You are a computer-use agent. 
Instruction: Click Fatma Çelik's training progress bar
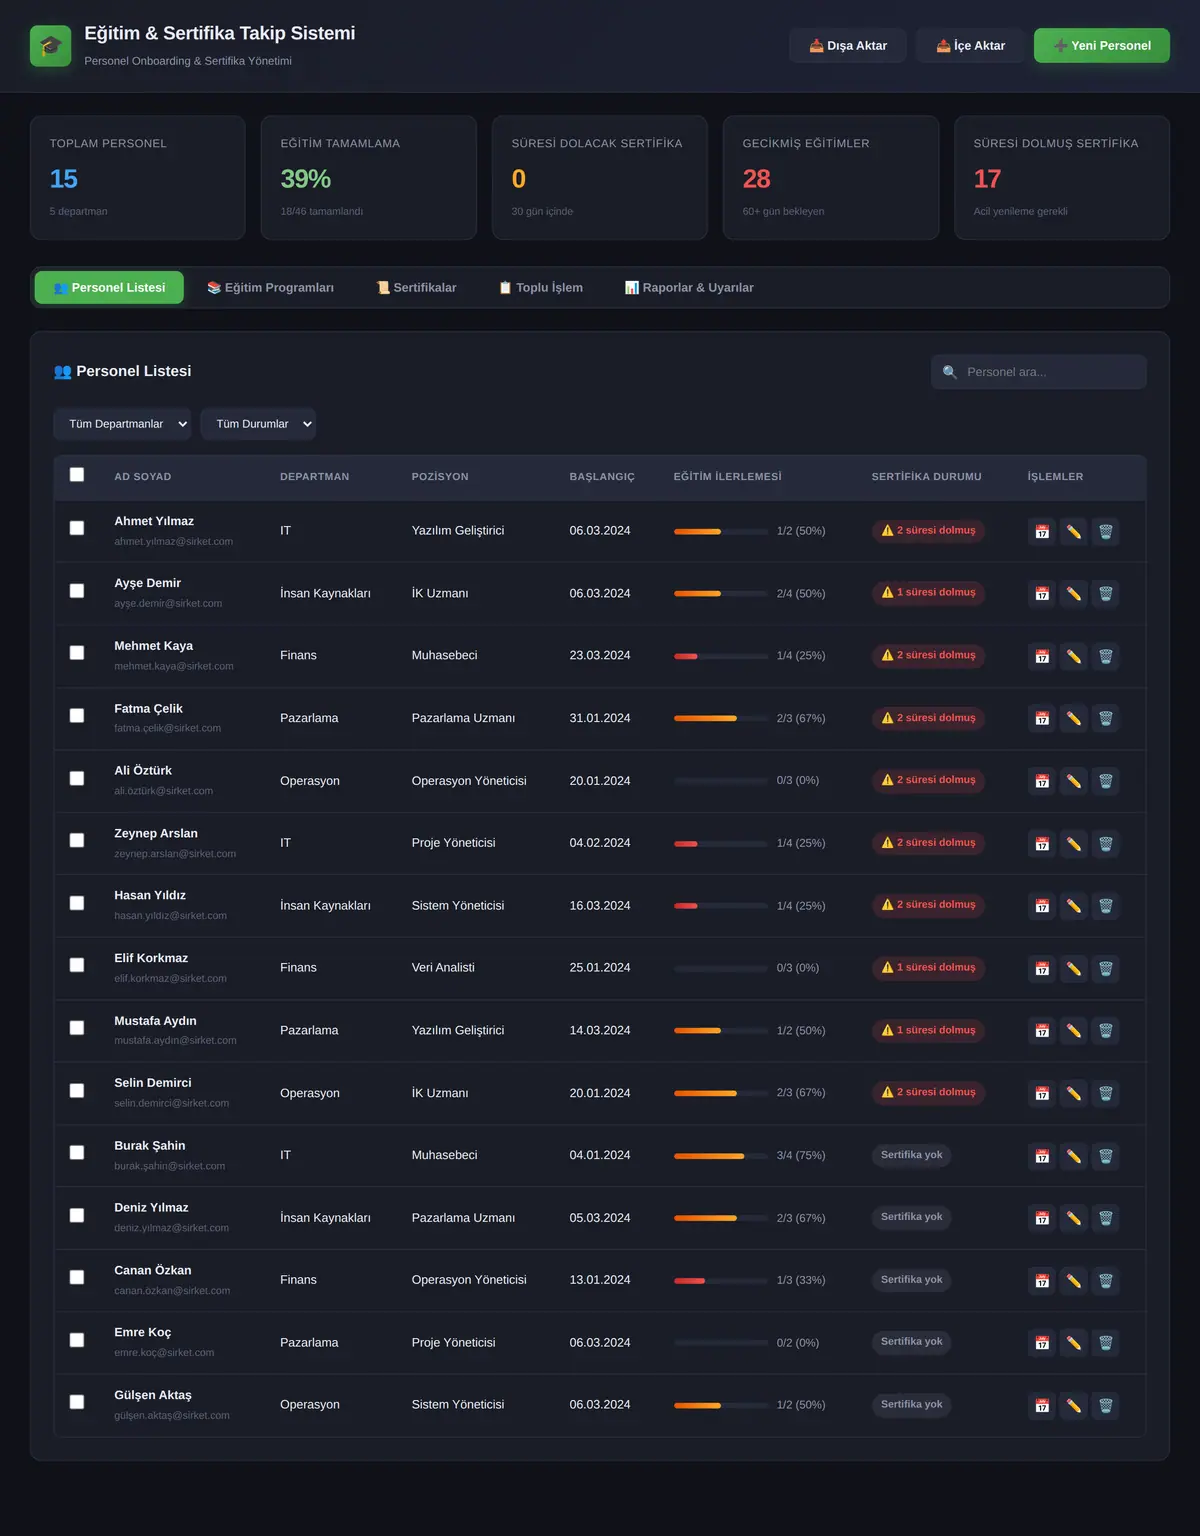tap(721, 718)
